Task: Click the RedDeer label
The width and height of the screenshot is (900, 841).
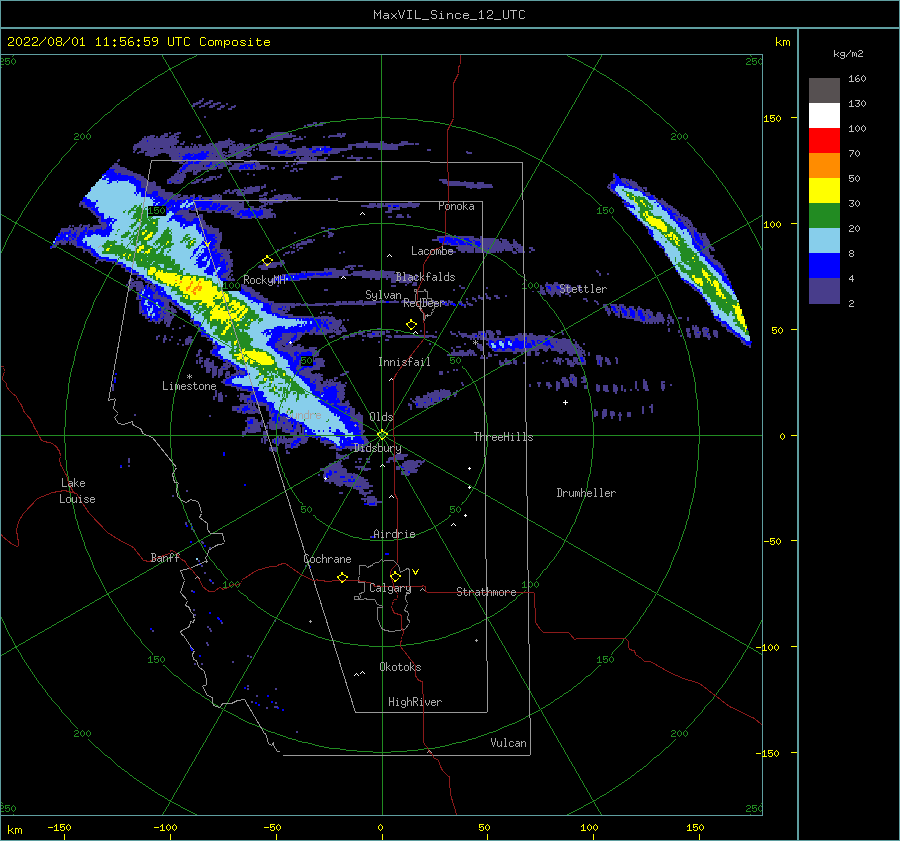Action: (424, 303)
